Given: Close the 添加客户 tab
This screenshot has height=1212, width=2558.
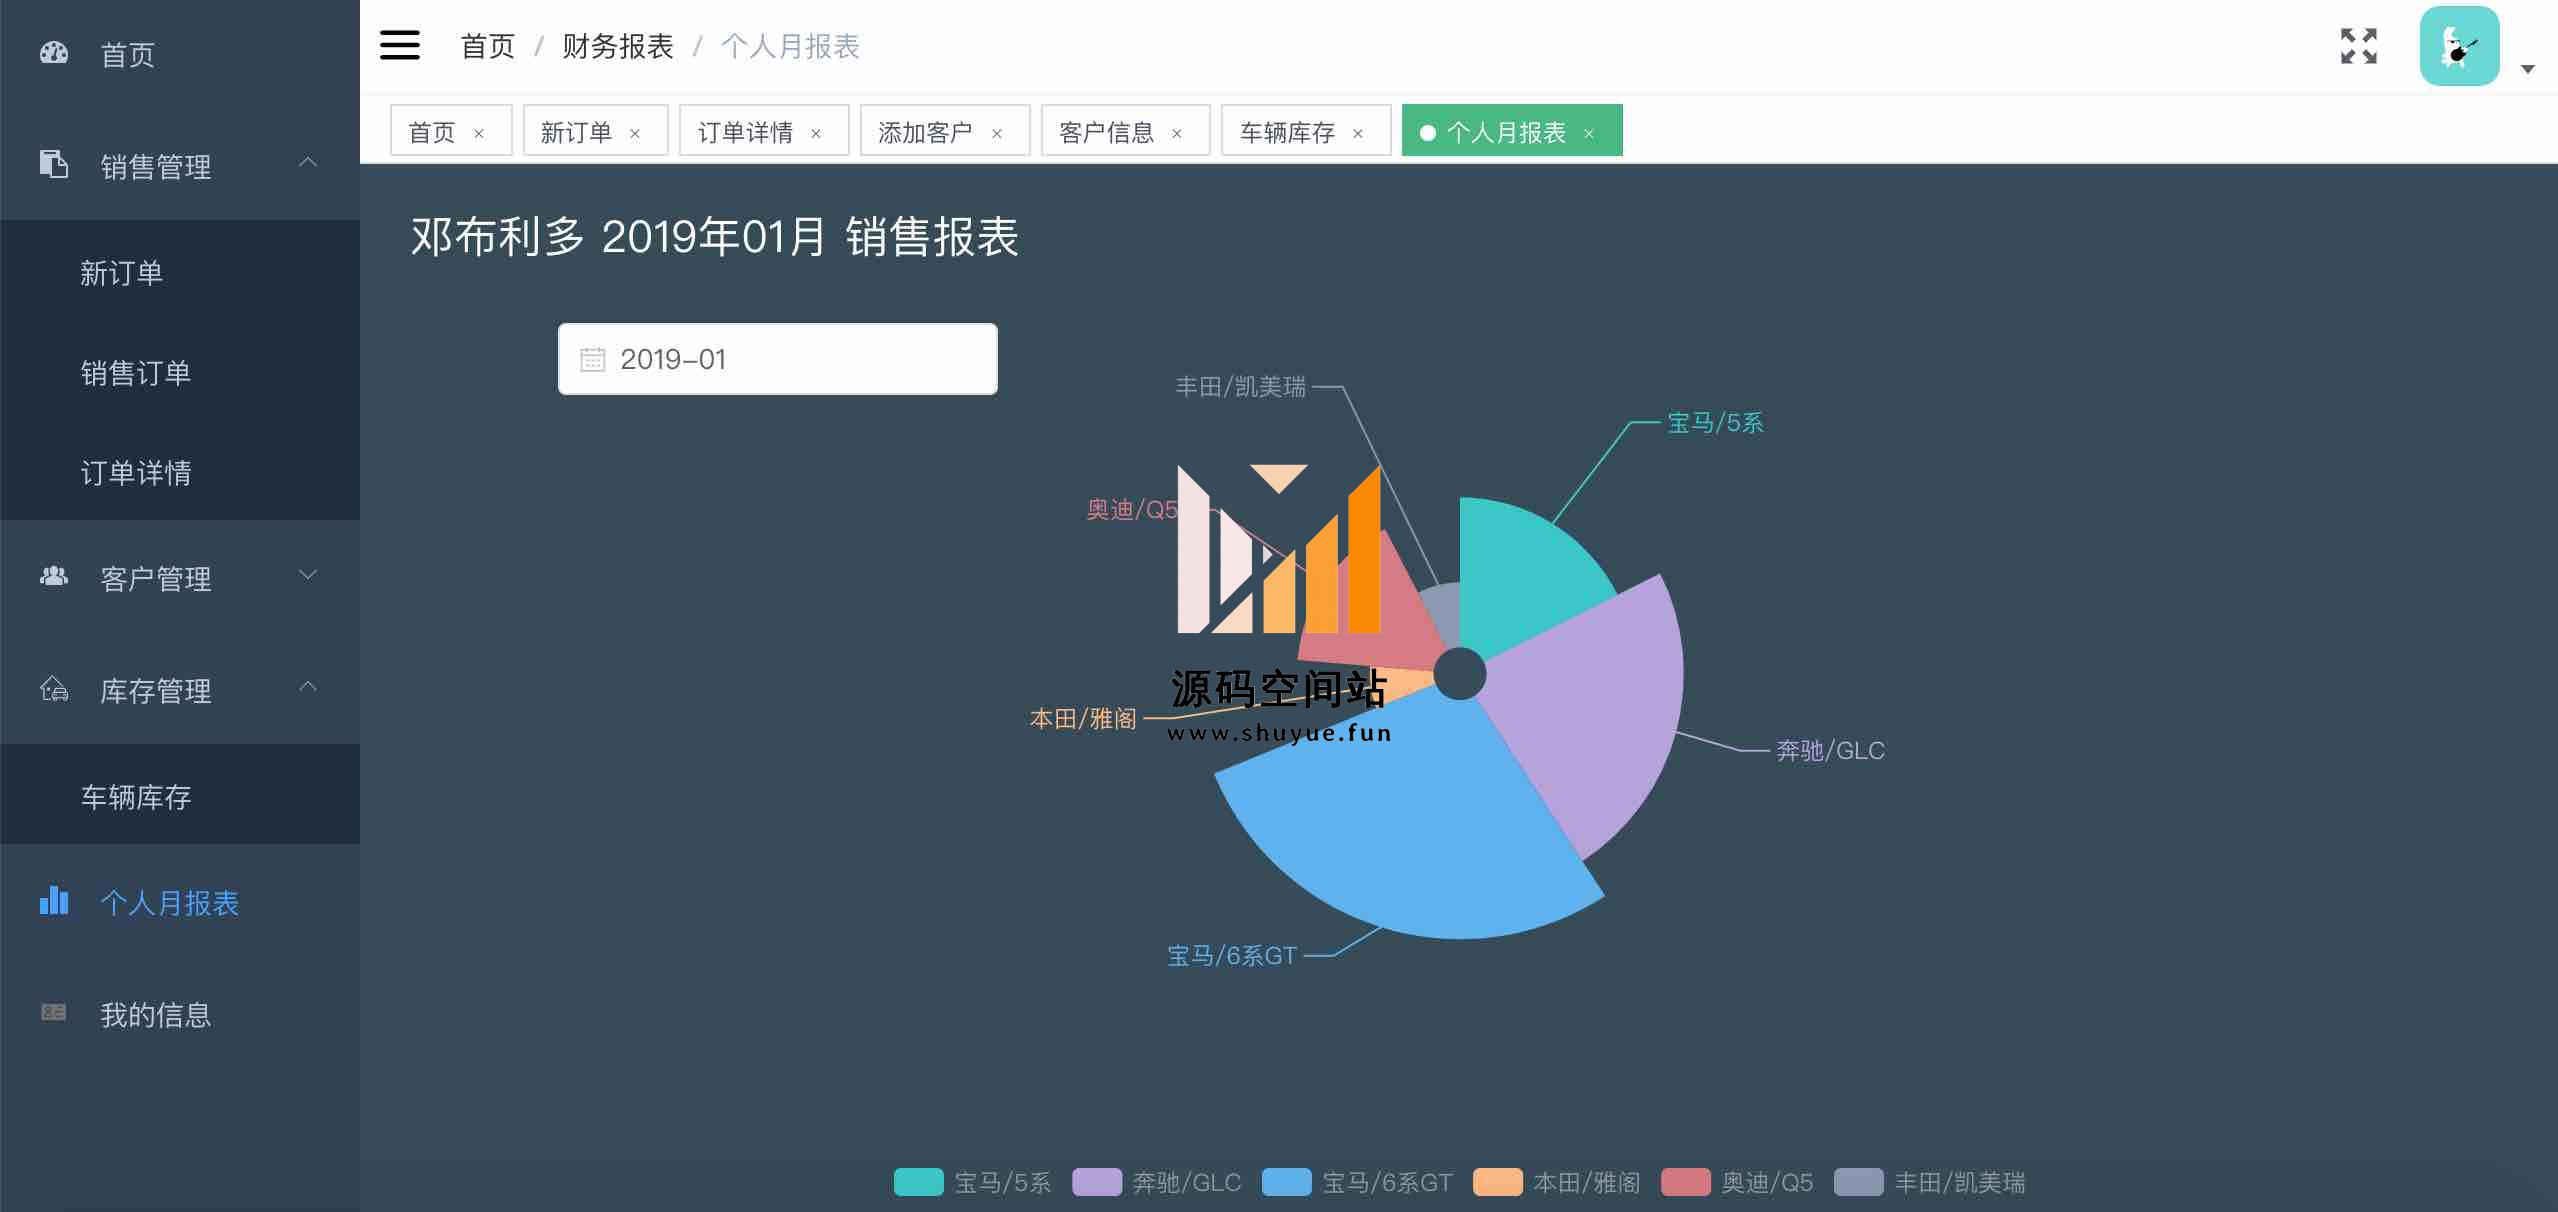Looking at the screenshot, I should click(x=997, y=133).
